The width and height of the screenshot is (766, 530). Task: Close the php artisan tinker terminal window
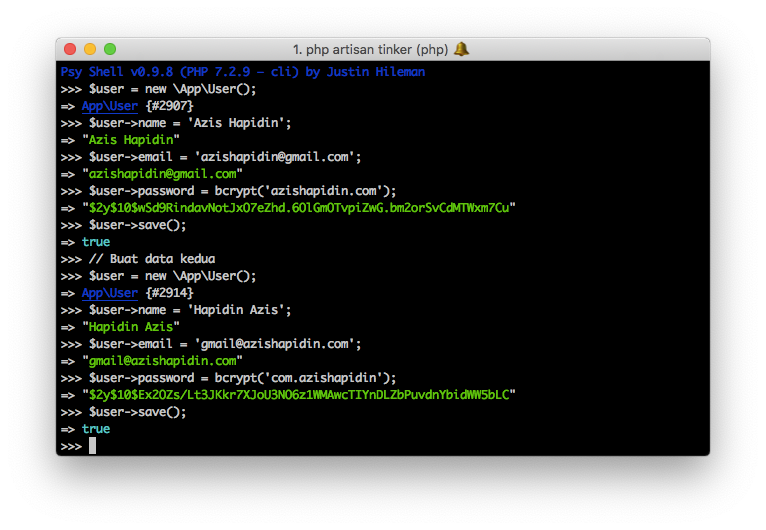[x=70, y=49]
